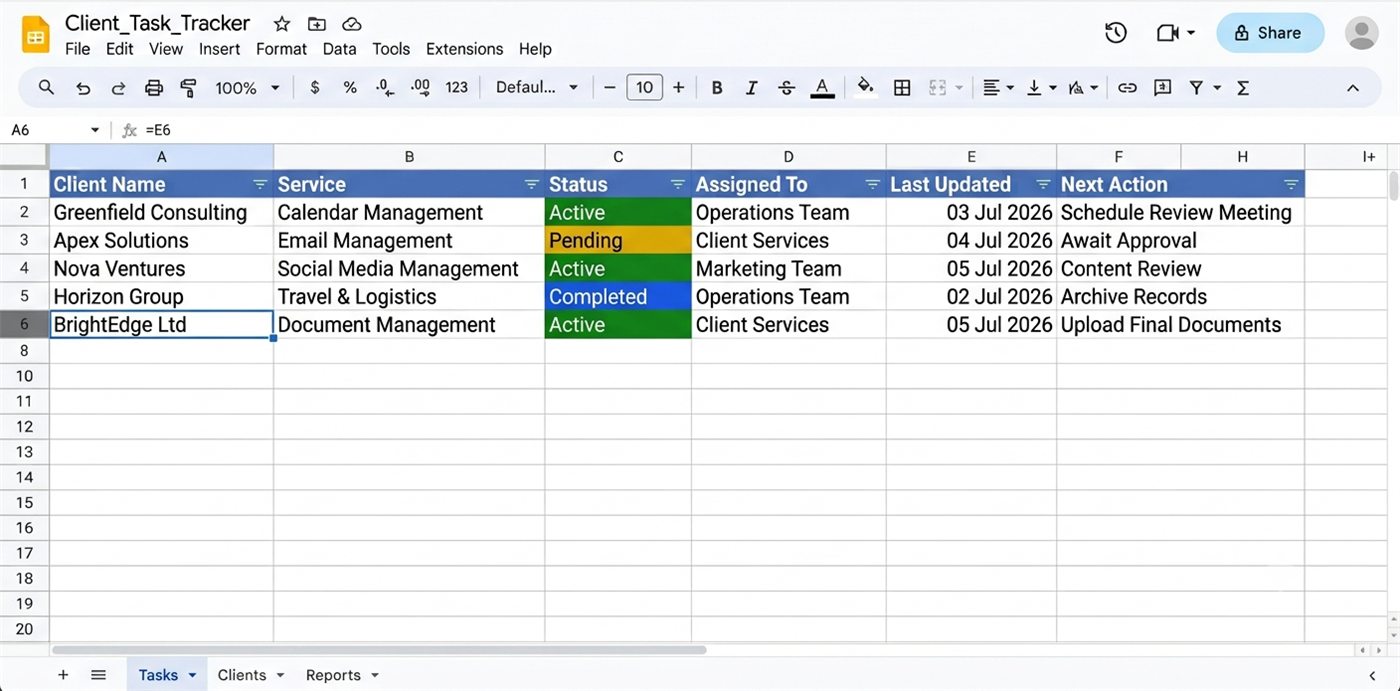Toggle the Next Action column filter
The width and height of the screenshot is (1400, 691).
[1291, 184]
